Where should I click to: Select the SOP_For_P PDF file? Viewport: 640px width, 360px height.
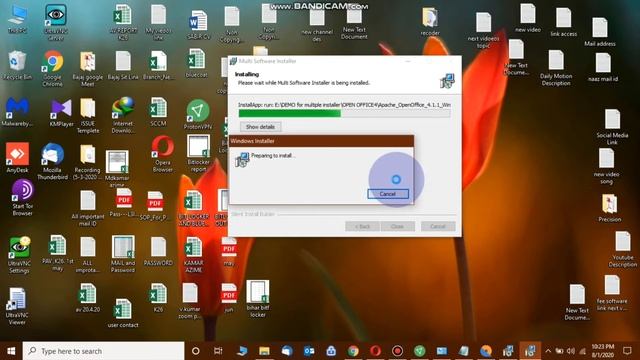tap(155, 206)
